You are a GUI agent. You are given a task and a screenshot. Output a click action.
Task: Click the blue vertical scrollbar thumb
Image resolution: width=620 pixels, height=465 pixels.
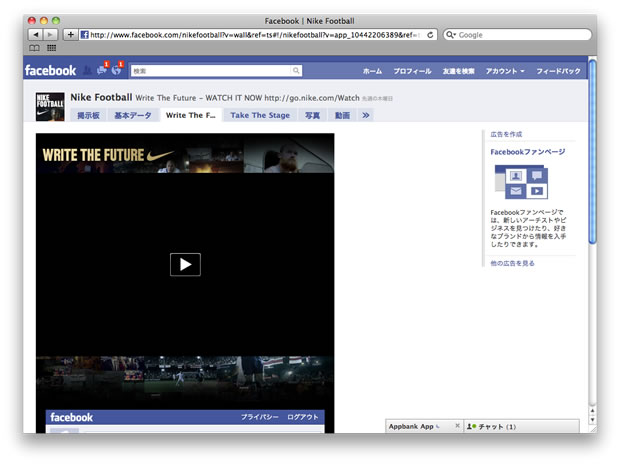[x=592, y=151]
